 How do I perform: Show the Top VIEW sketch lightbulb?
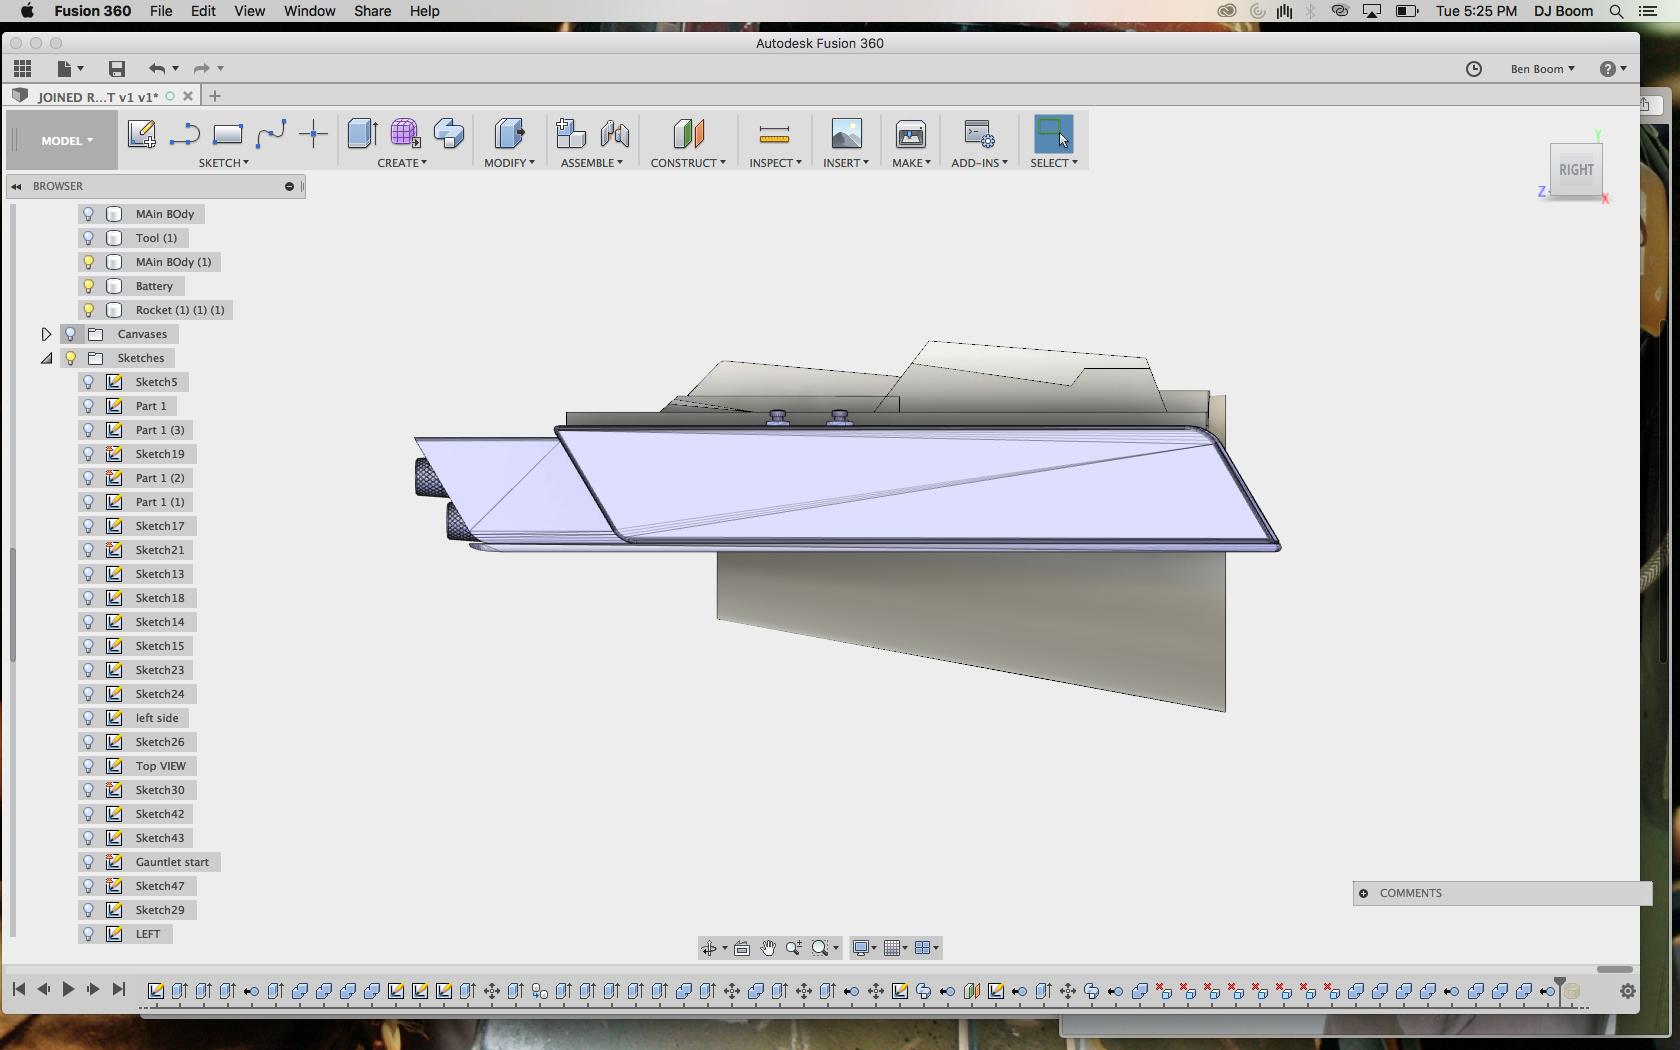(x=88, y=766)
